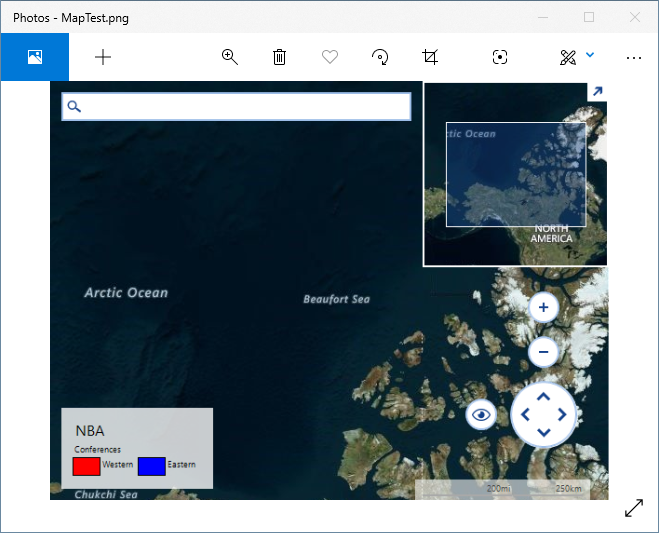The height and width of the screenshot is (533, 659).
Task: Rotate the image using rotate icon
Action: click(x=380, y=57)
